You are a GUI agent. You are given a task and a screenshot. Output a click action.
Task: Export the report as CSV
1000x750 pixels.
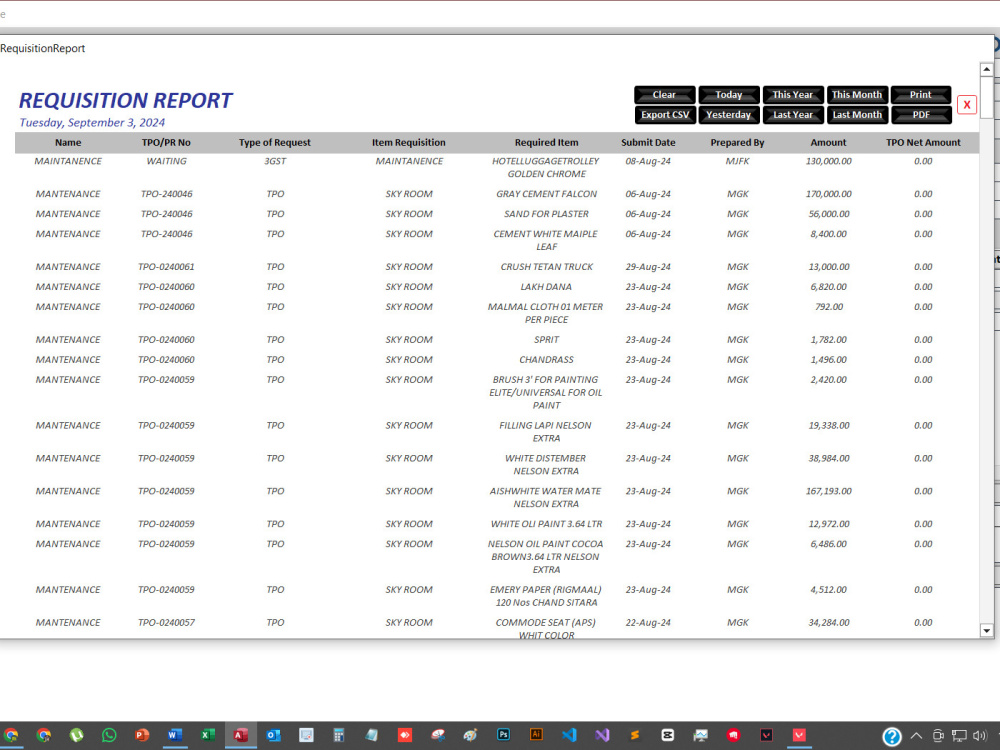pyautogui.click(x=665, y=114)
